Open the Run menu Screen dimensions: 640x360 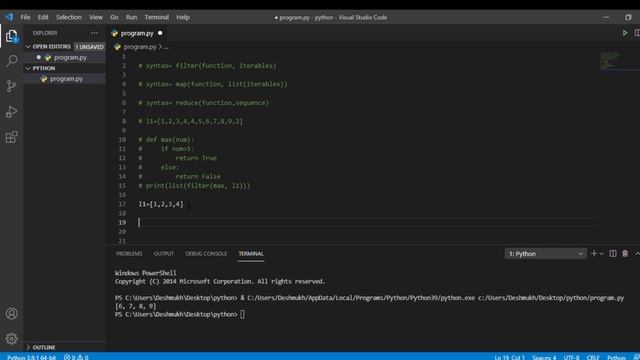tap(131, 17)
